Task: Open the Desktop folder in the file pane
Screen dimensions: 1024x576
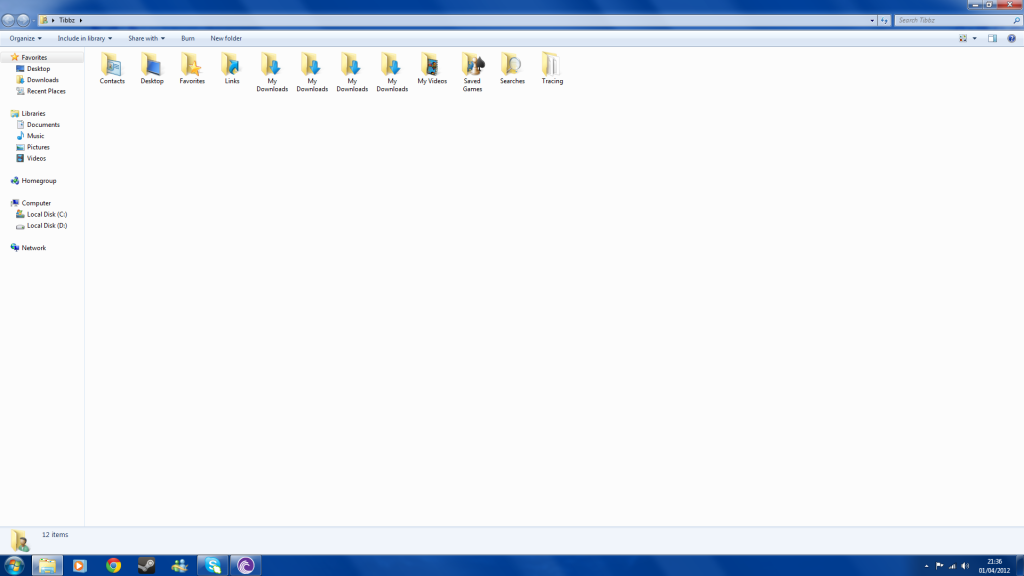Action: click(152, 69)
